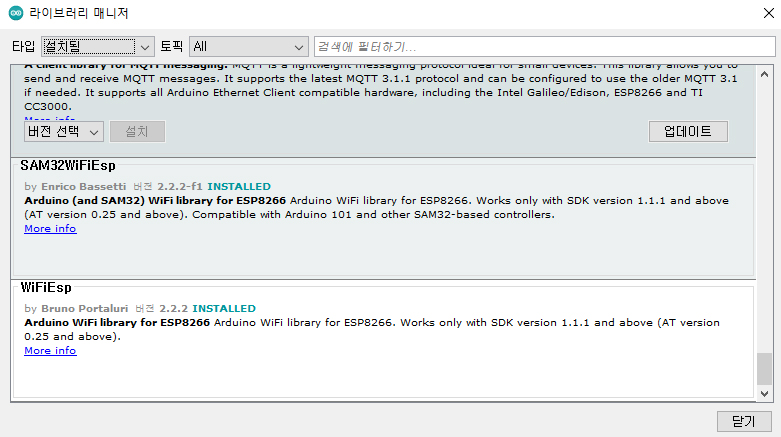Click the Arduino logo icon in title bar
This screenshot has width=781, height=437.
pyautogui.click(x=16, y=13)
